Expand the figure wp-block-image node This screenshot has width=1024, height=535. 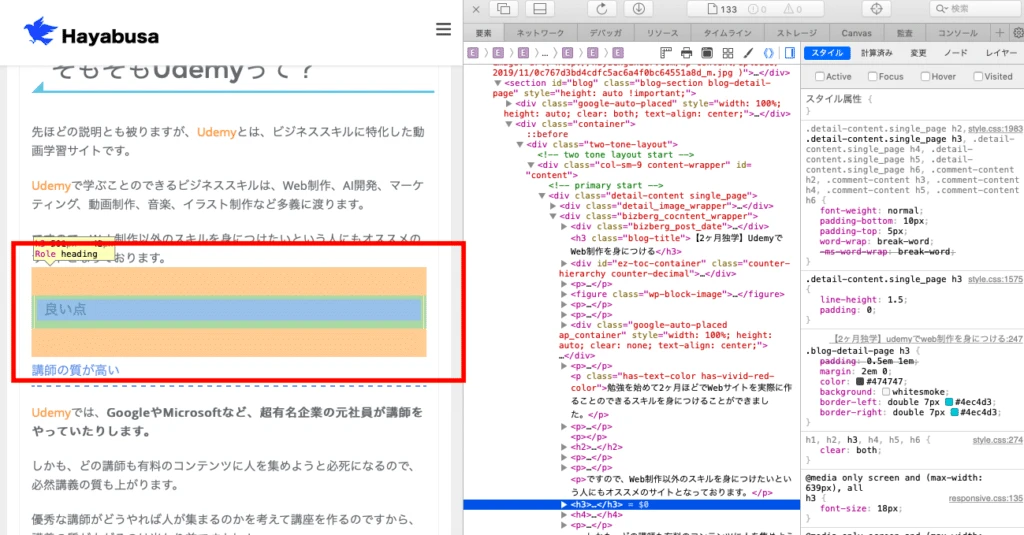point(564,294)
